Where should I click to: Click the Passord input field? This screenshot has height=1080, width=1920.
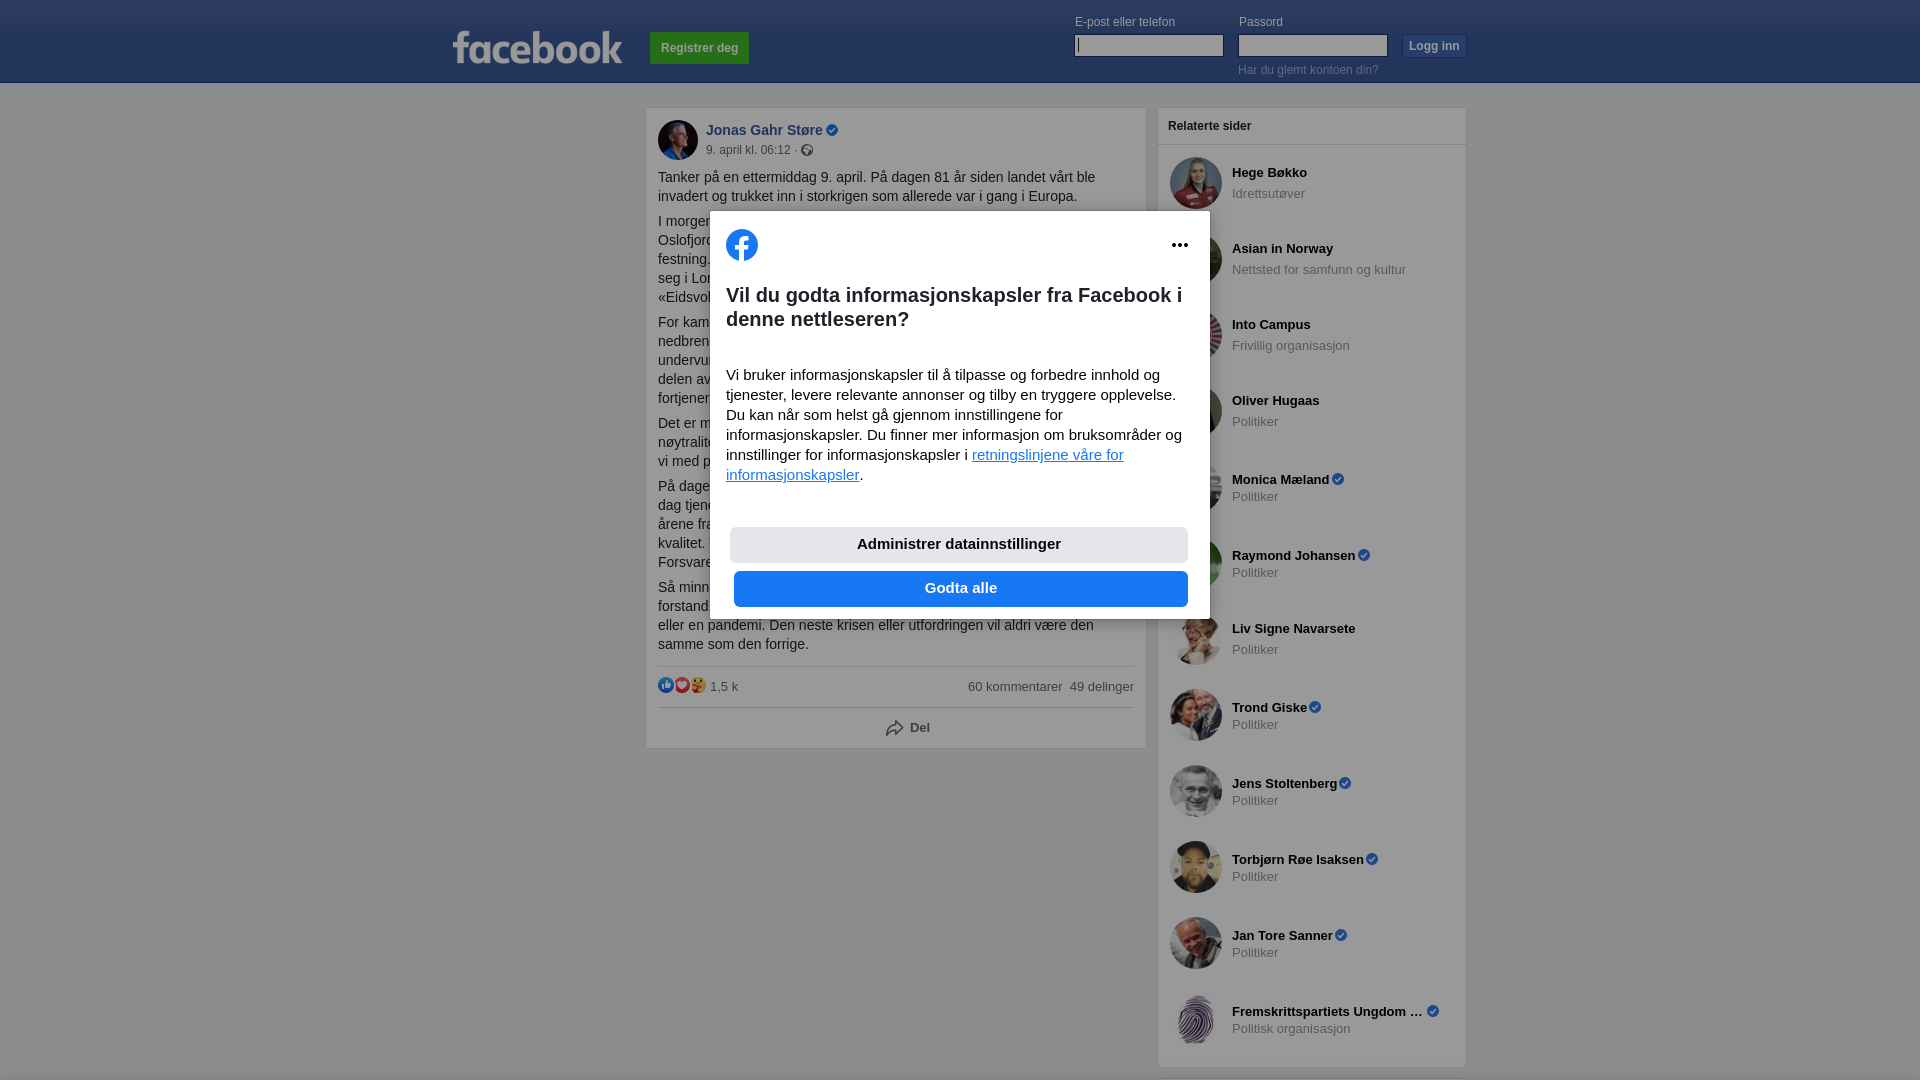click(x=1313, y=45)
